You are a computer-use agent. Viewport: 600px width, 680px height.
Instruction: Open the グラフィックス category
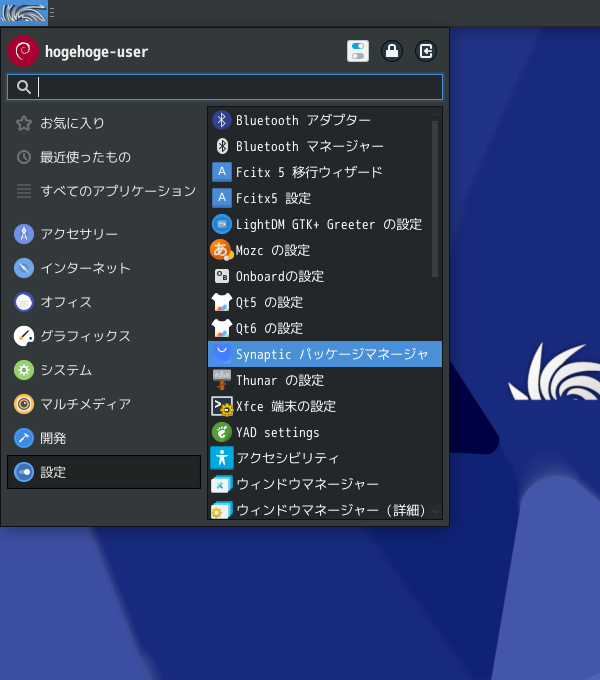coord(104,336)
